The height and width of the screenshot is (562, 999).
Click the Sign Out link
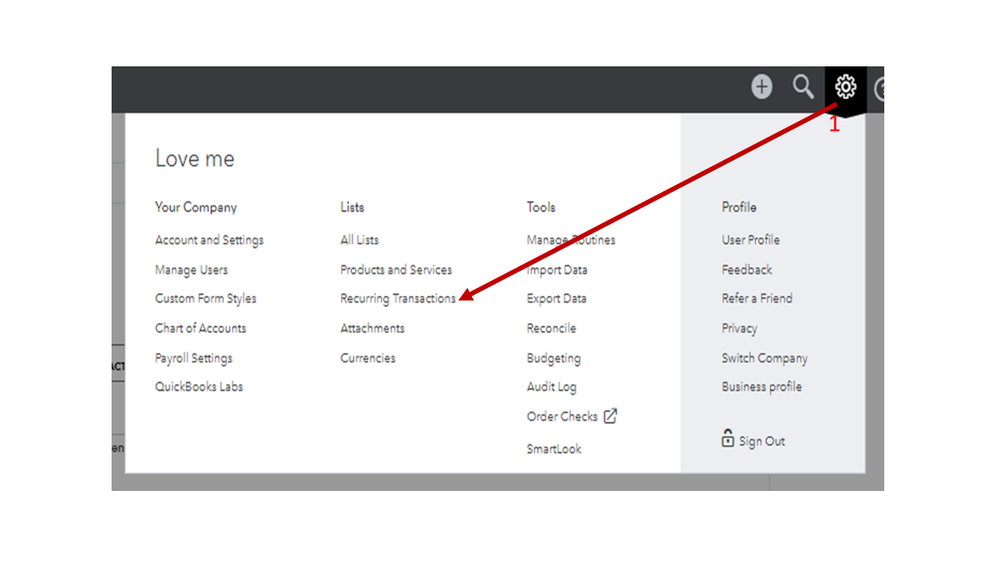(x=761, y=441)
